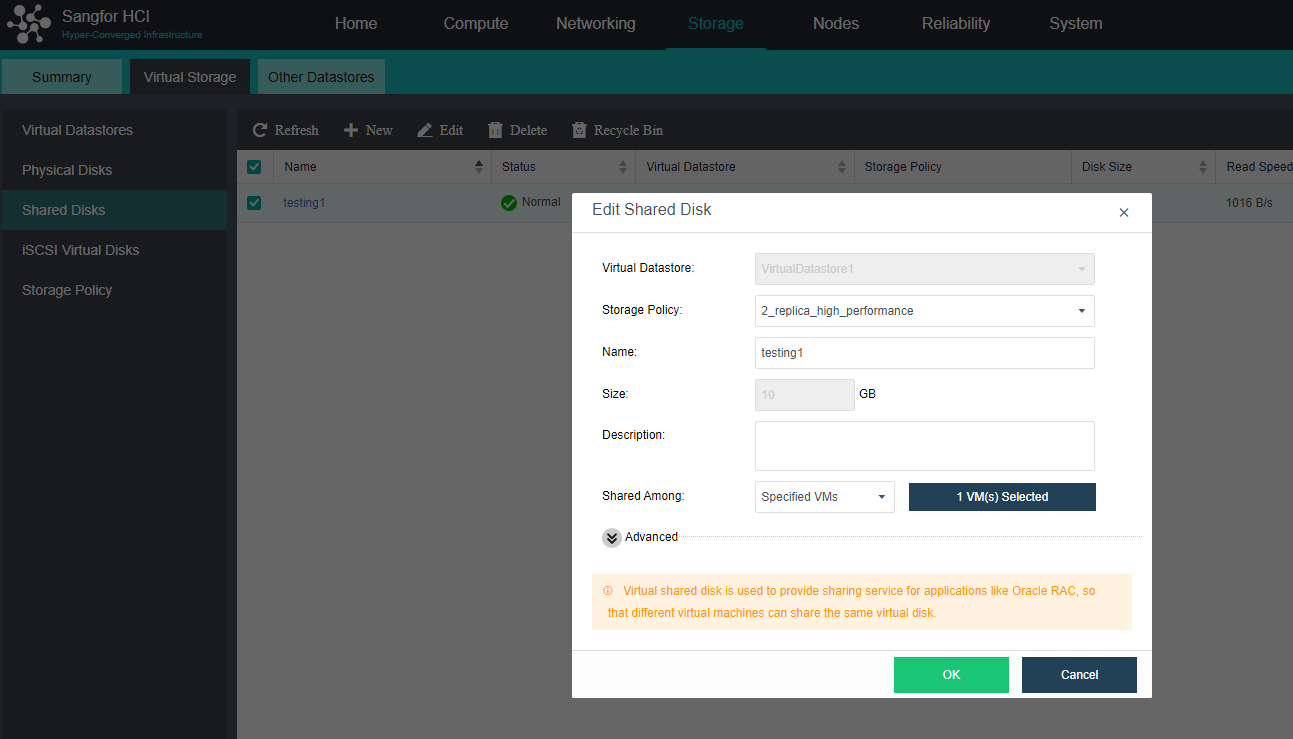Expand the Advanced section
The width and height of the screenshot is (1293, 739).
click(612, 538)
